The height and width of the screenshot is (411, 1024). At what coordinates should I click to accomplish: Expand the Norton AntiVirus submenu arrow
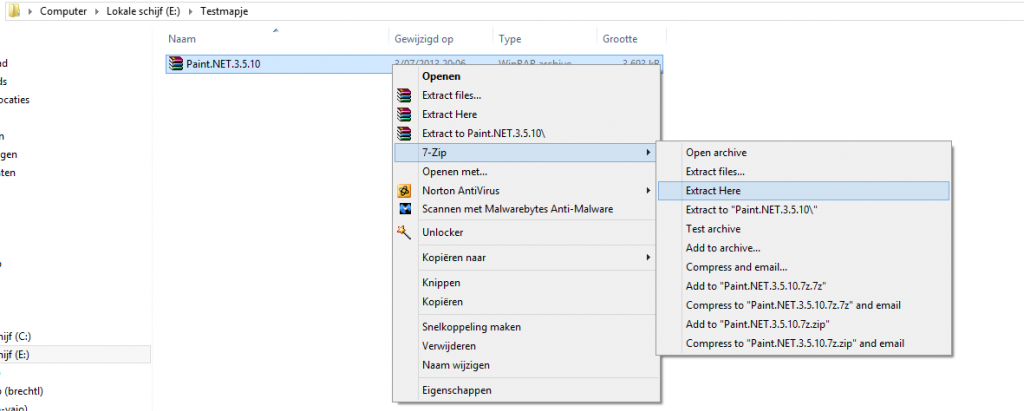coord(648,191)
